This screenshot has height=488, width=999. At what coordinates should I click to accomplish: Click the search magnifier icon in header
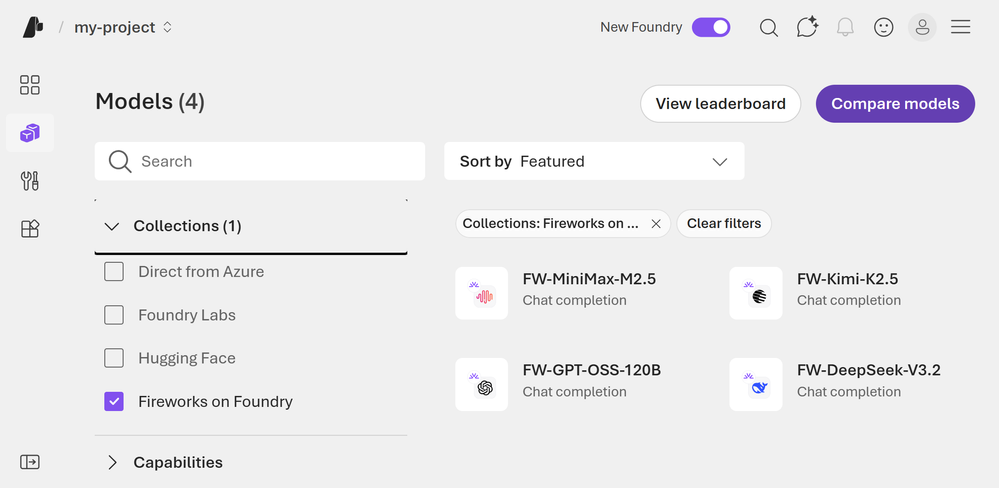pyautogui.click(x=768, y=28)
